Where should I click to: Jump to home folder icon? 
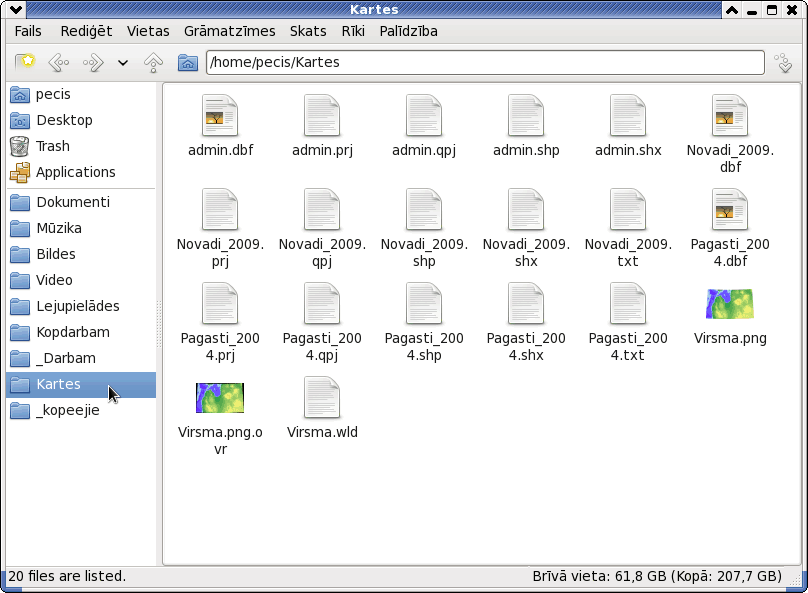point(188,63)
